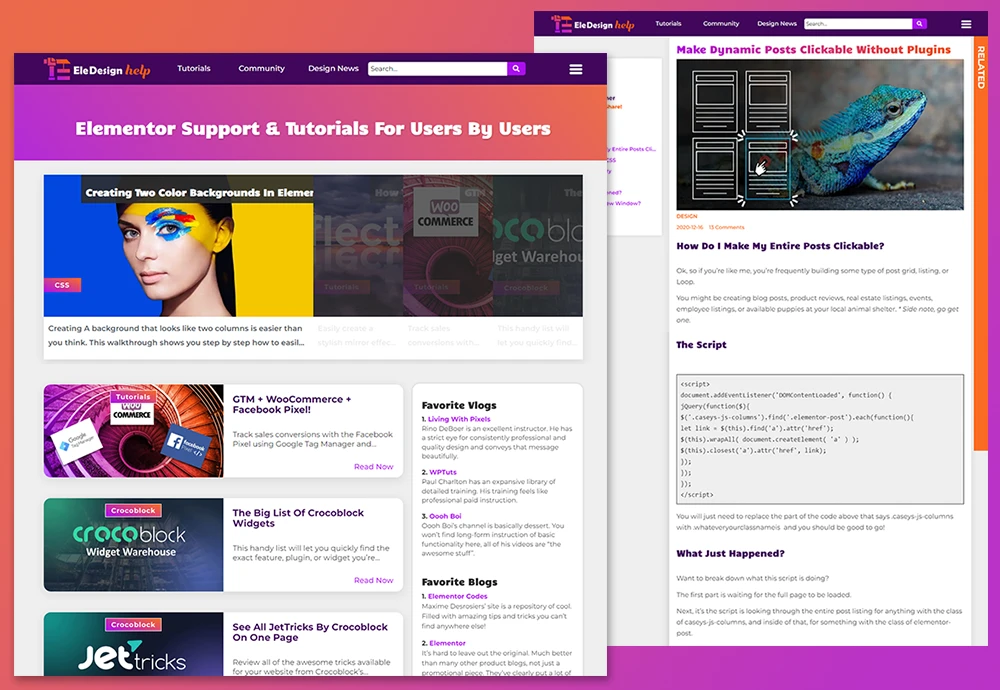
Task: Open the WPTuts vlog link
Action: coord(441,471)
